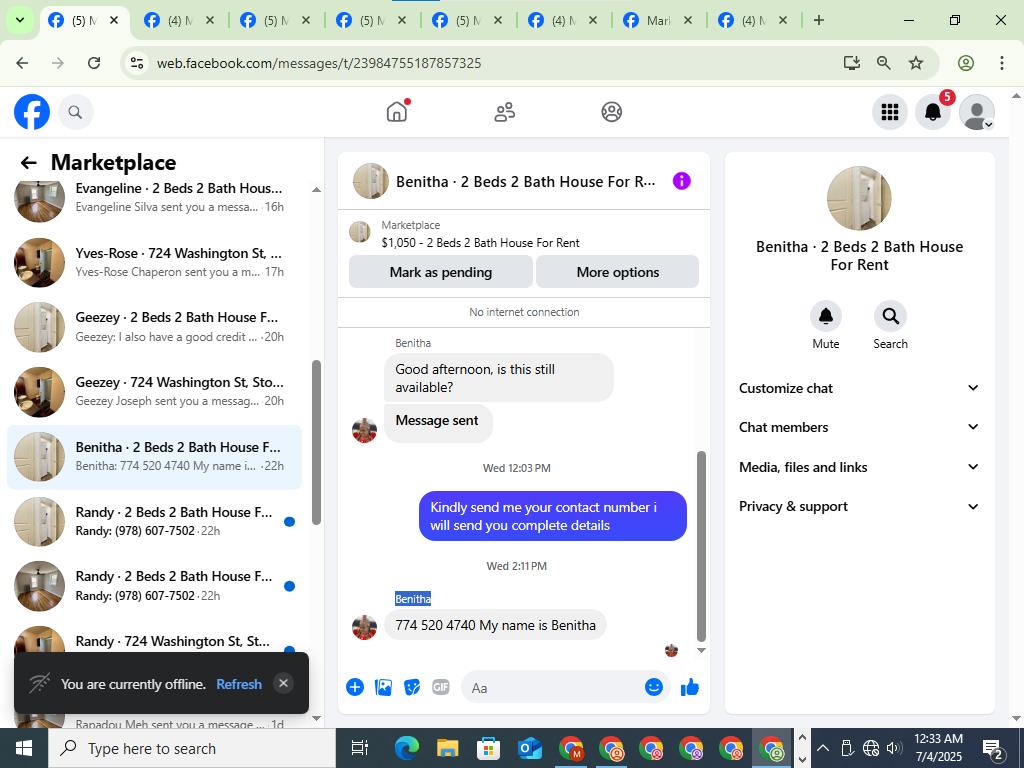Send a thumbs-up like
The height and width of the screenshot is (768, 1024).
pos(690,687)
